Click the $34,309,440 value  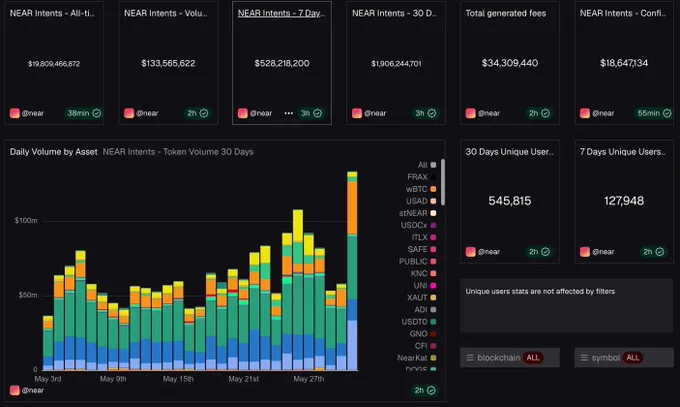[x=510, y=63]
